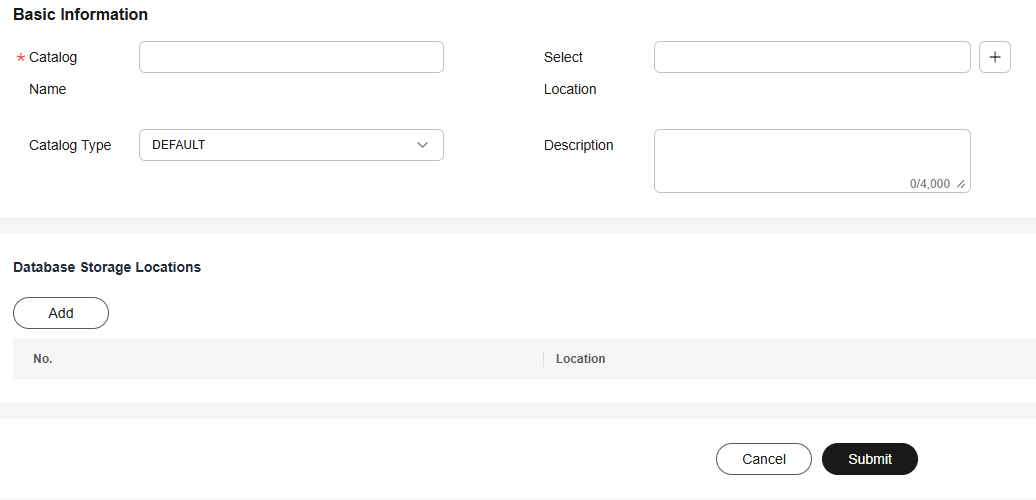Click the red required asterisk by Catalog
The width and height of the screenshot is (1036, 500).
pos(20,59)
